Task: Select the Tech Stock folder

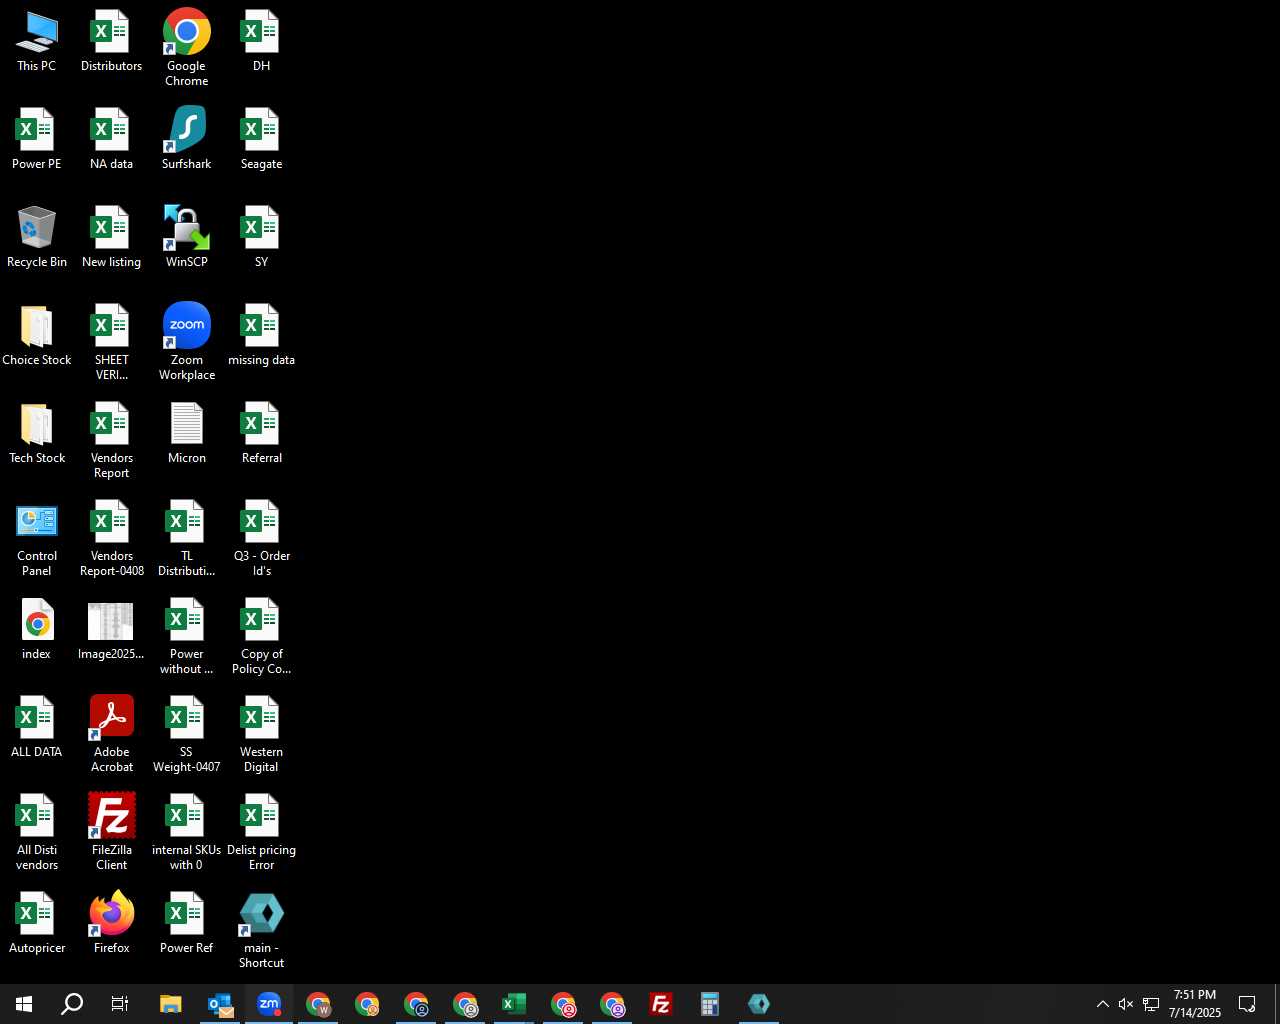Action: pos(37,434)
